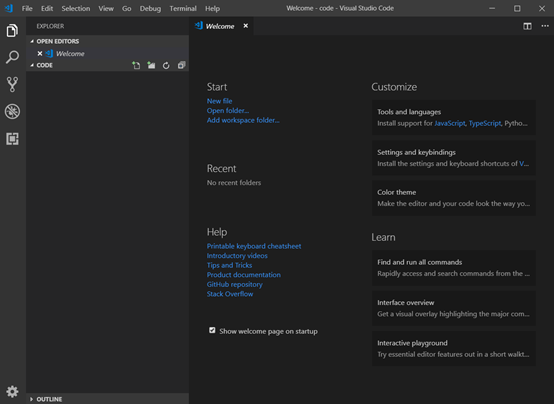Click the JavaScript link in Tools and languages
The height and width of the screenshot is (404, 554).
[450, 123]
